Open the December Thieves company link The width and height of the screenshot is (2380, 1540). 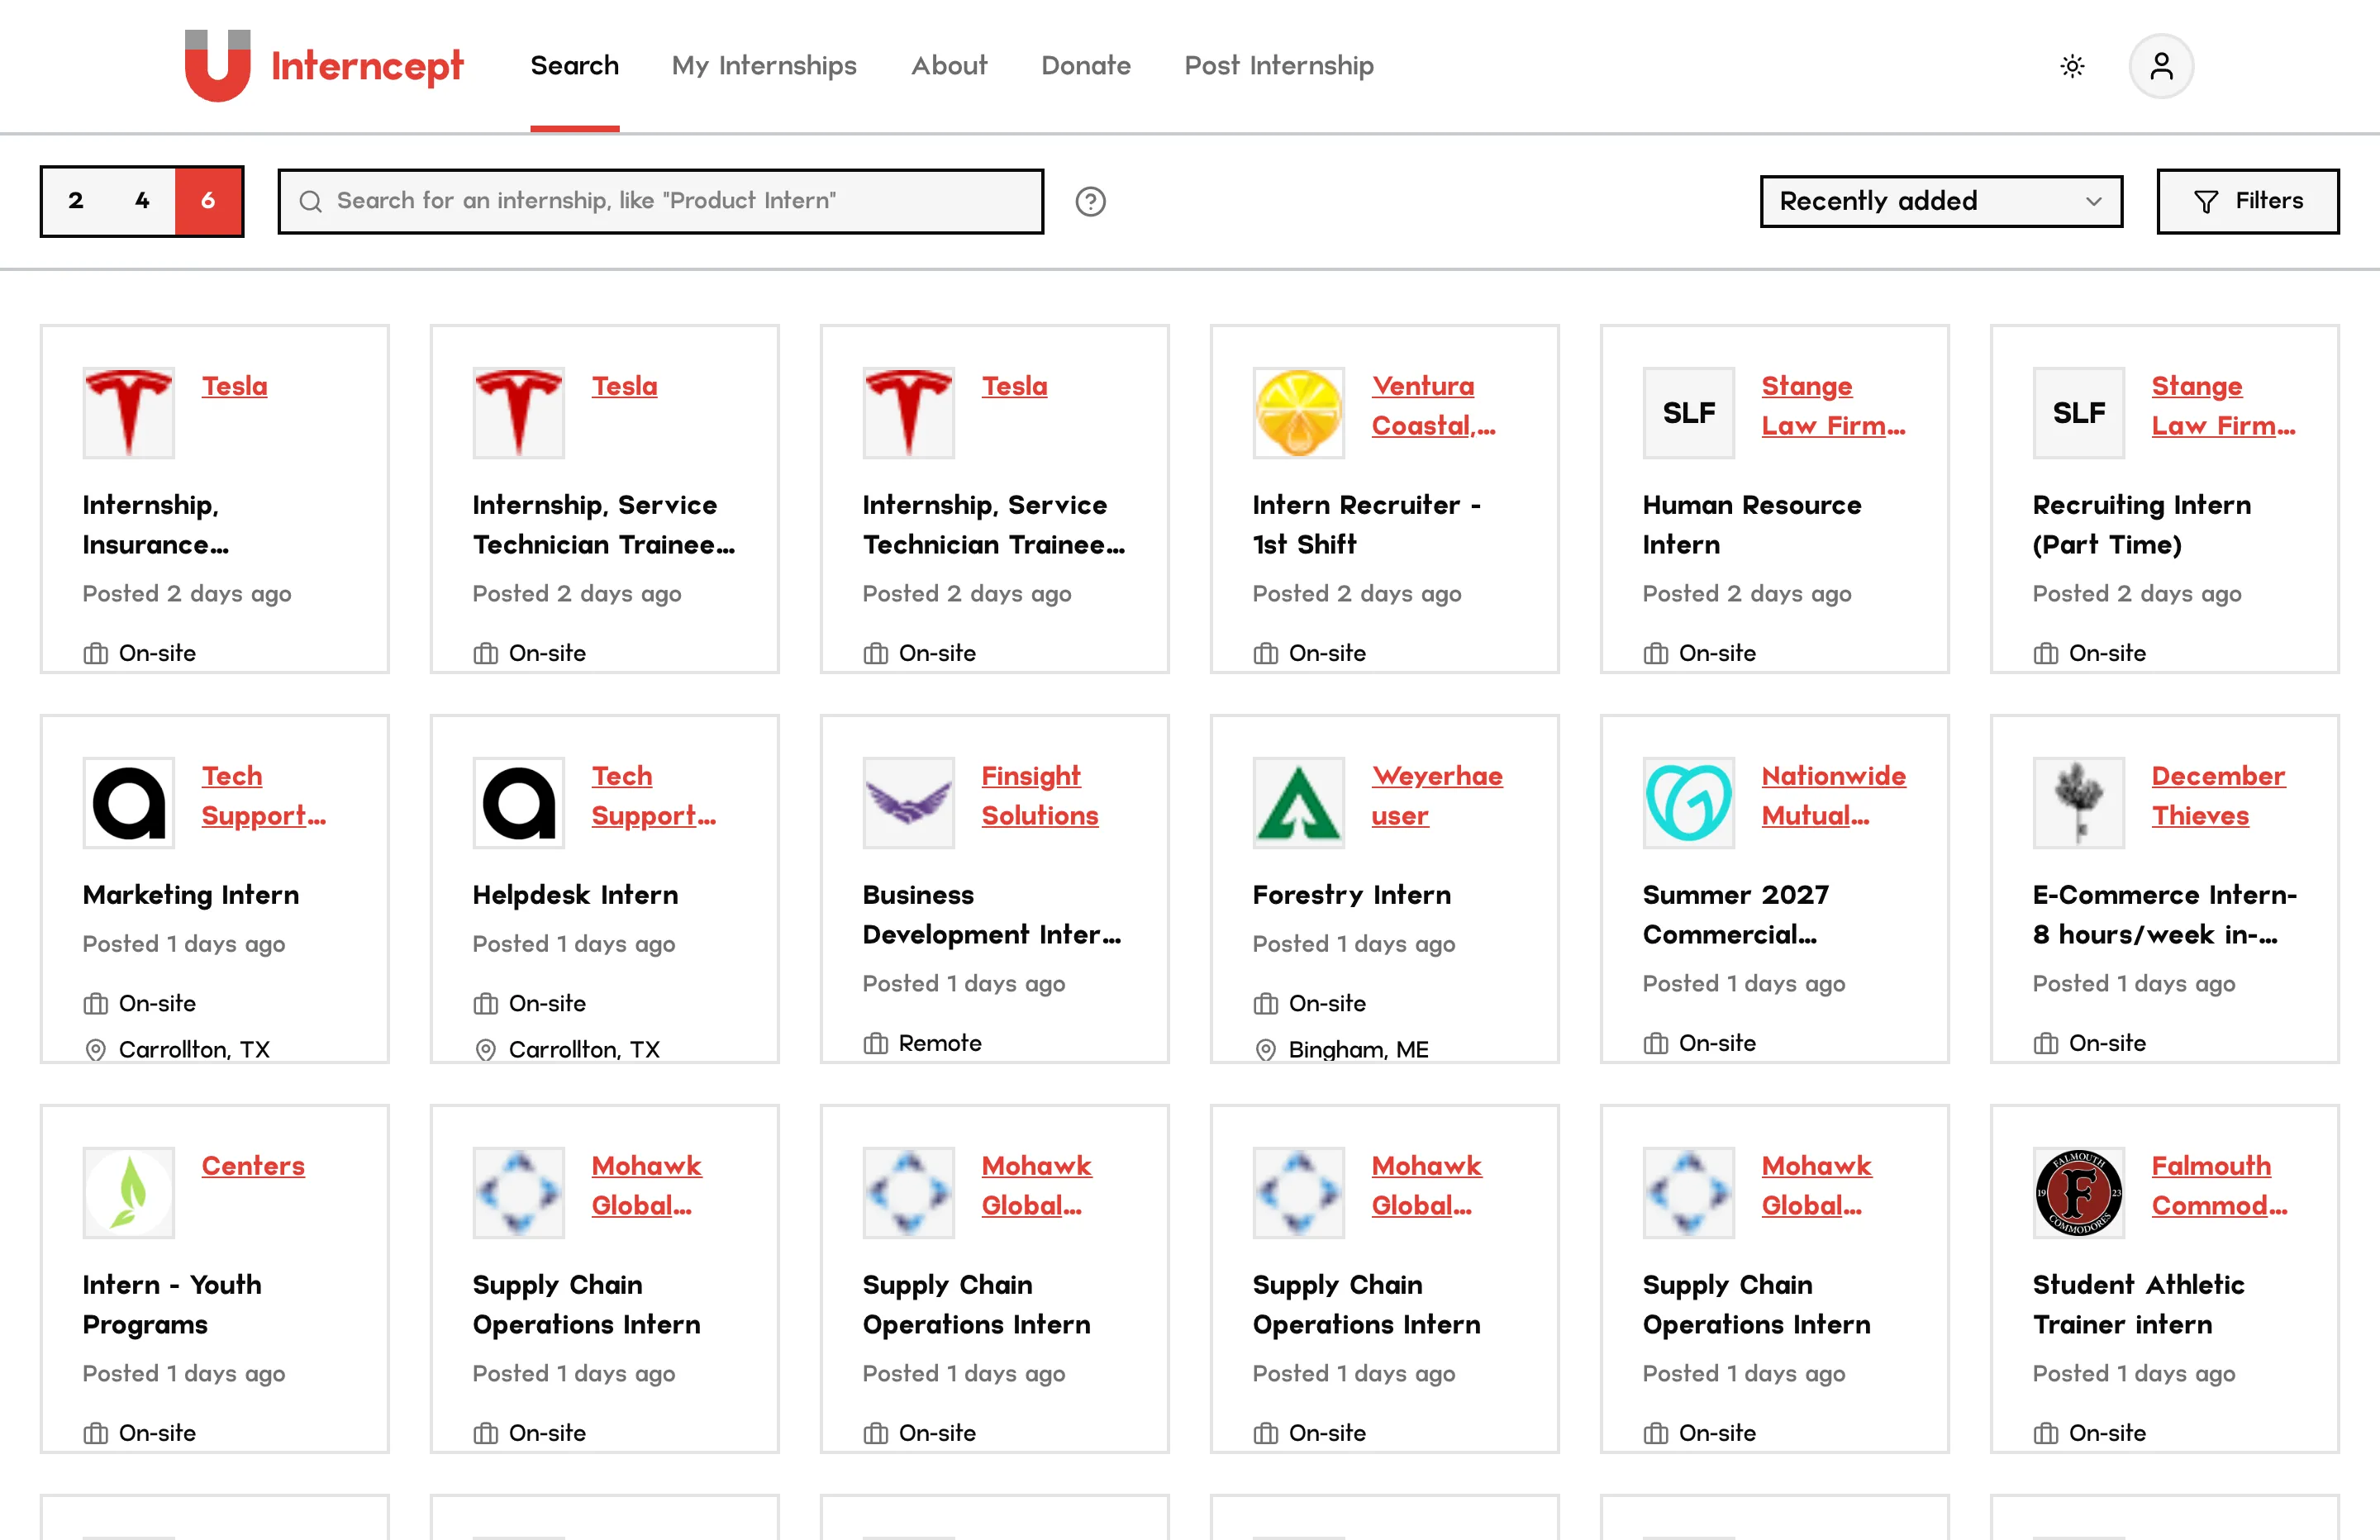coord(2218,796)
